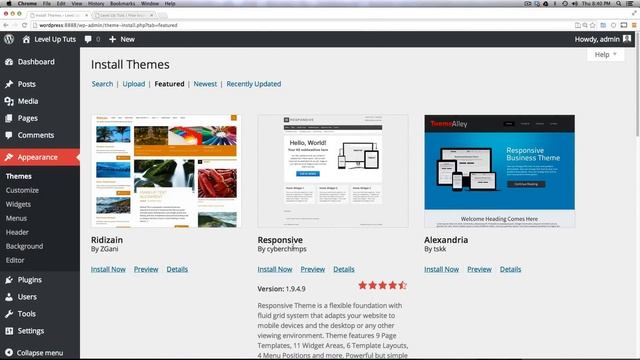Click Howdy, admin account text

[597, 39]
